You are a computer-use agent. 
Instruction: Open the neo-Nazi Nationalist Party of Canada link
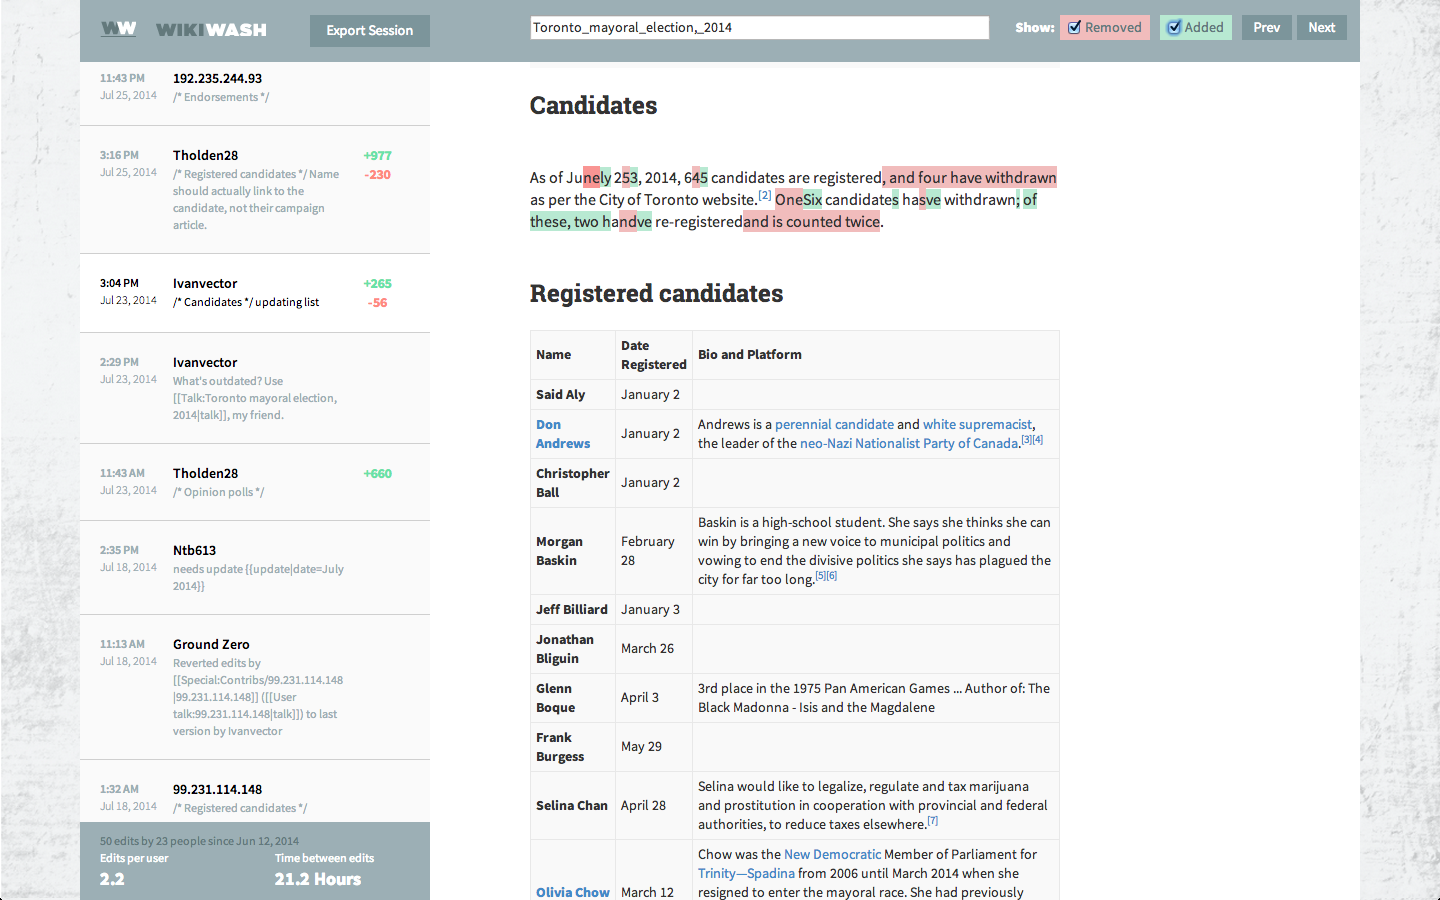click(908, 443)
